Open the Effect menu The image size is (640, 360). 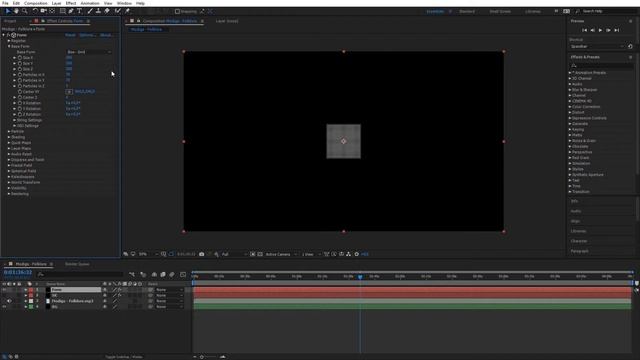tap(71, 3)
